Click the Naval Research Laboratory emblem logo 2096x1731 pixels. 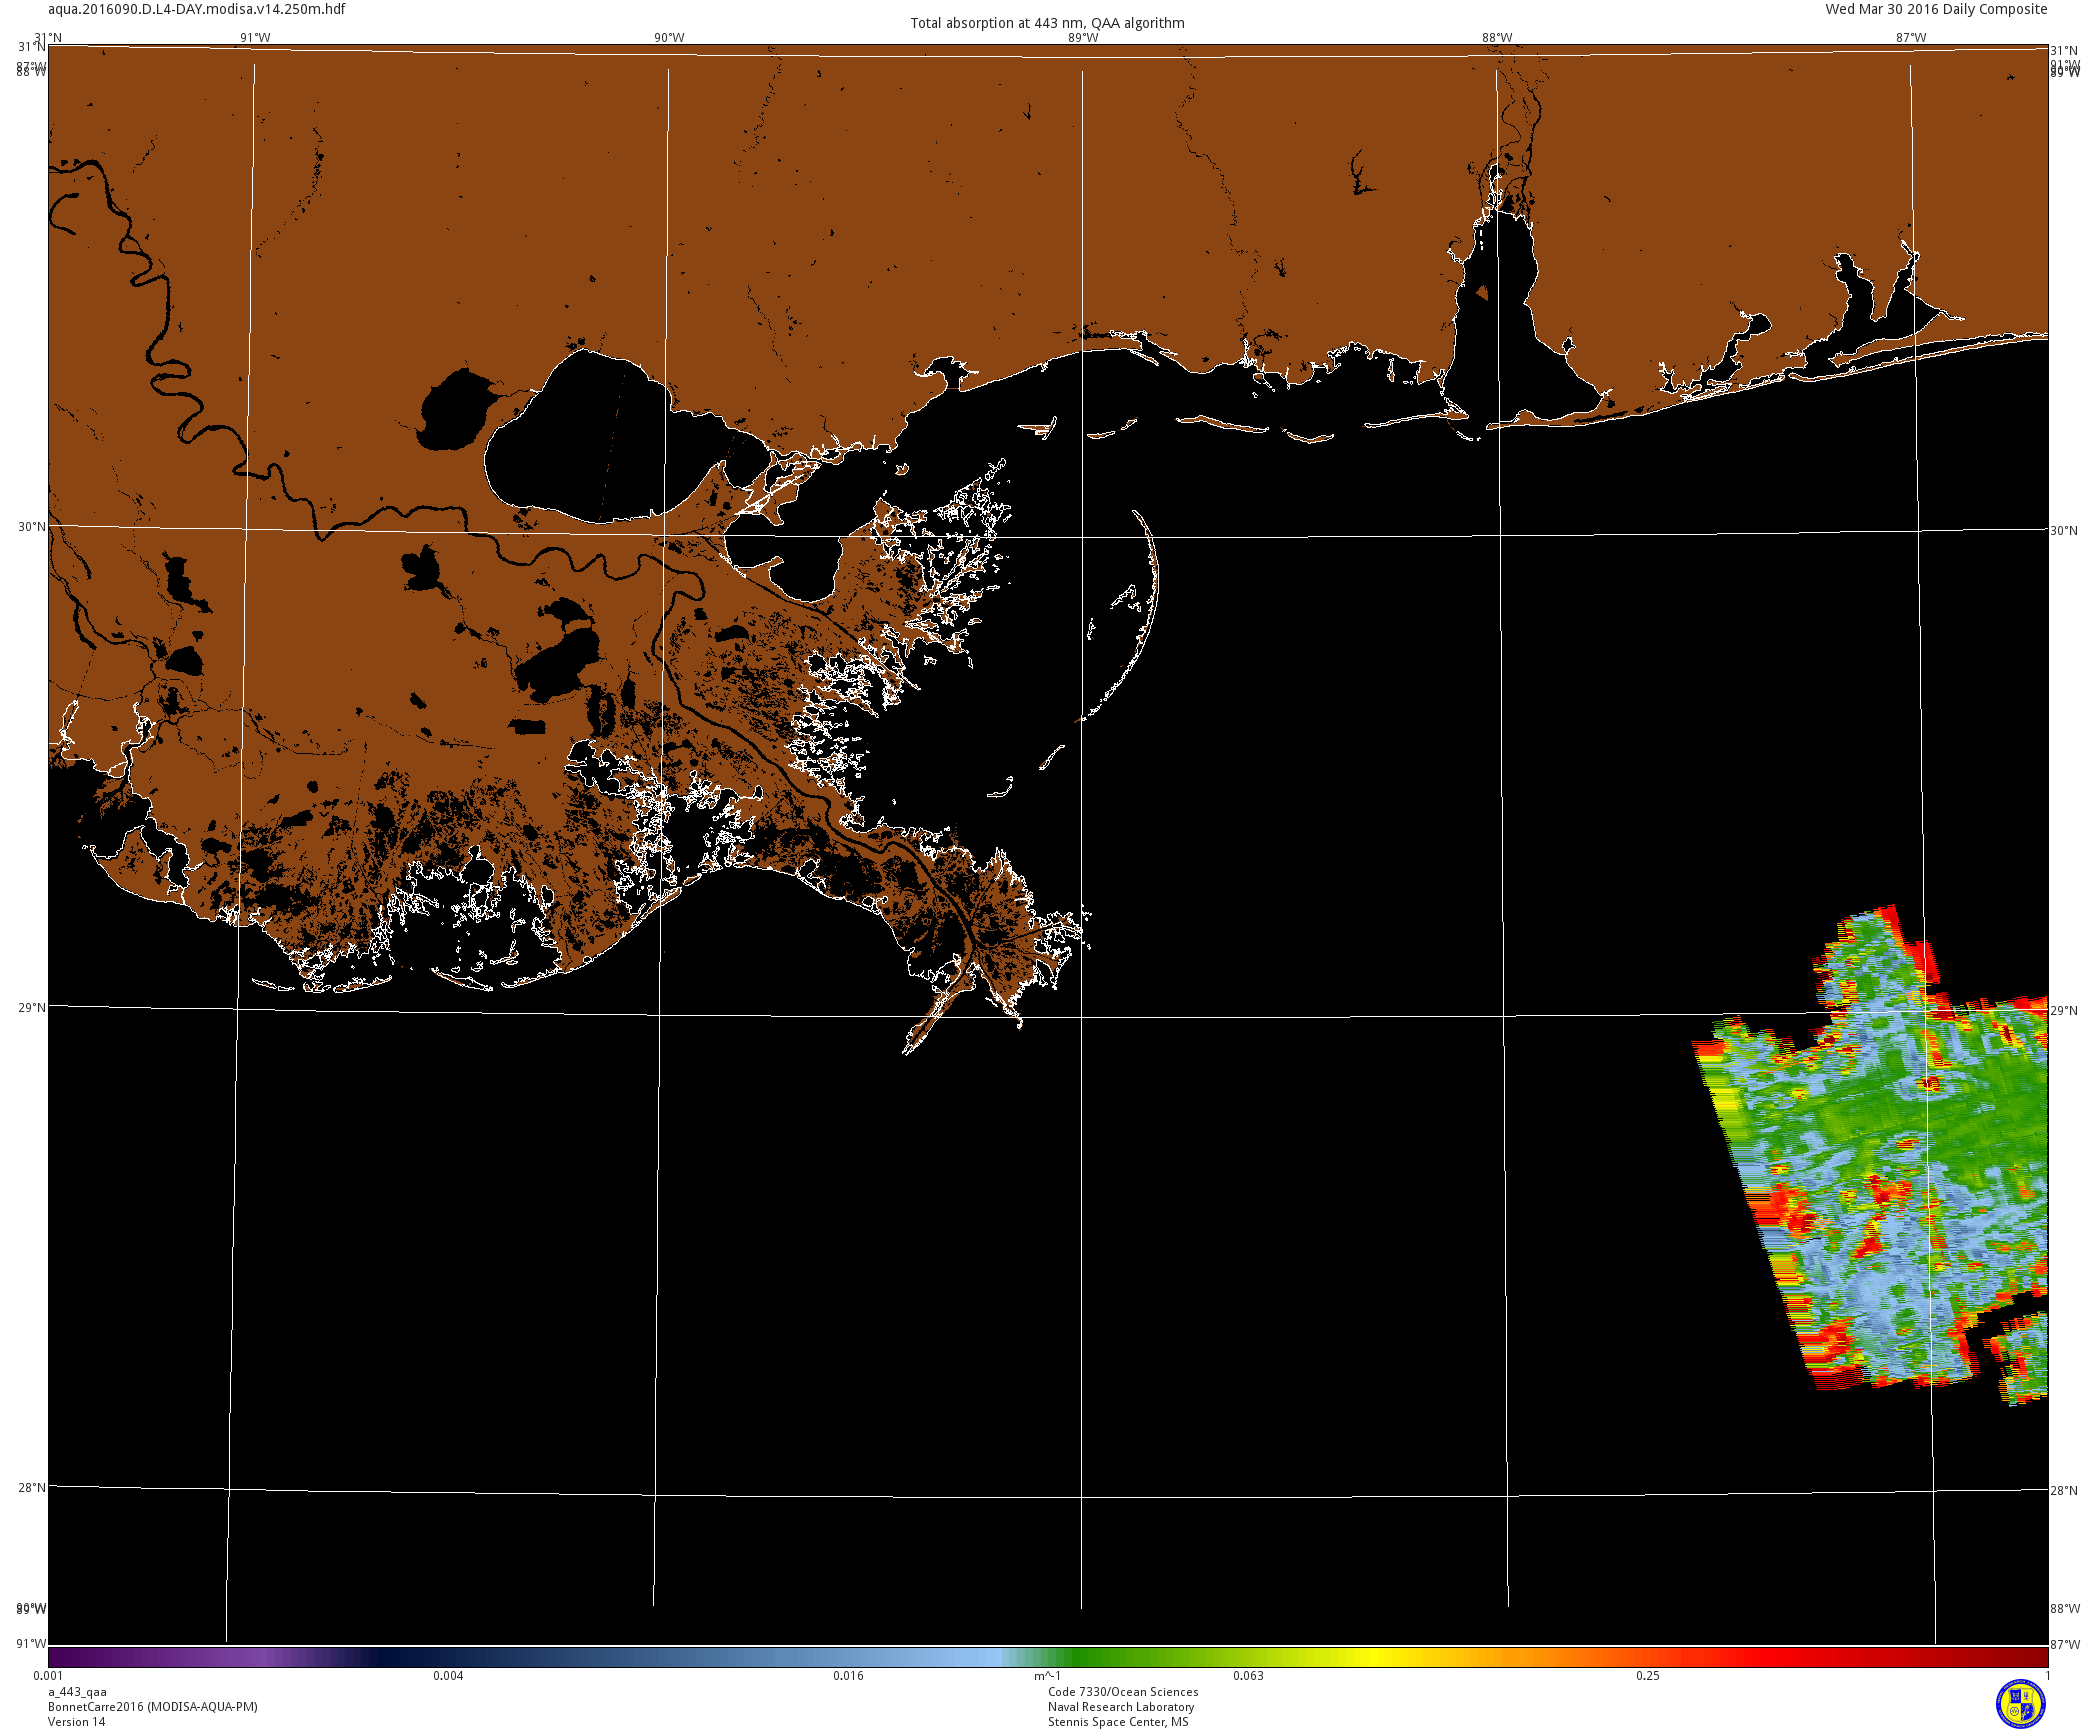(x=2020, y=1703)
